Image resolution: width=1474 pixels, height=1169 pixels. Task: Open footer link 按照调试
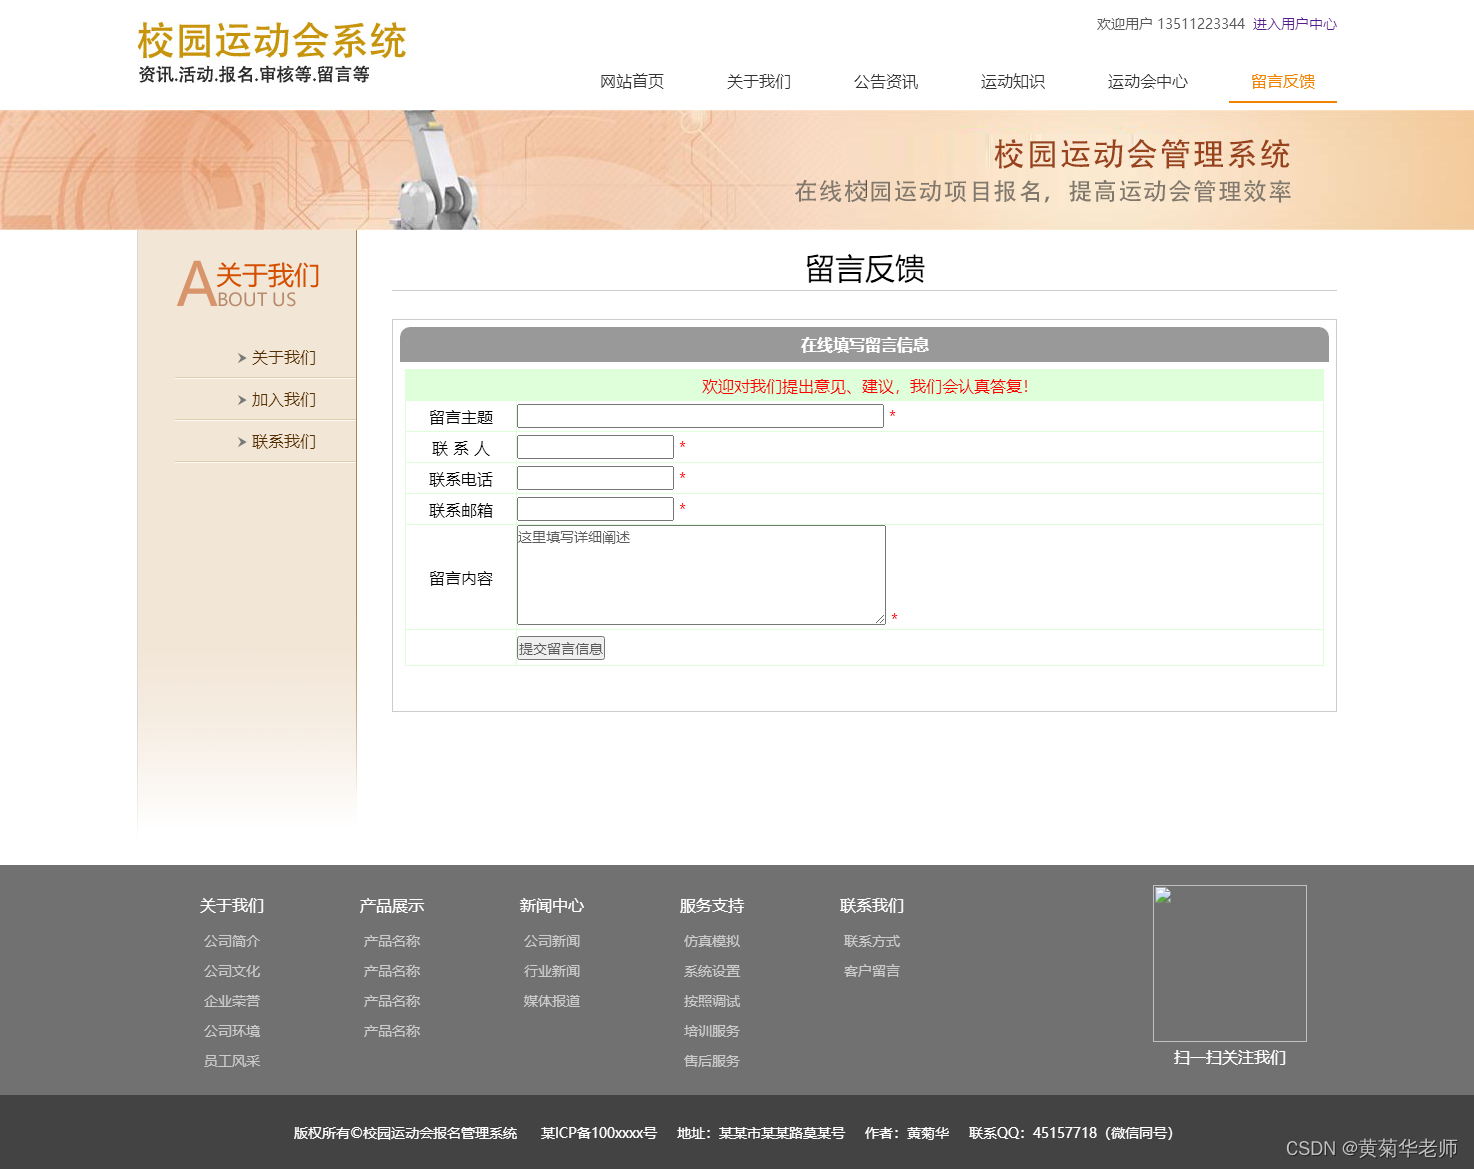[x=712, y=1001]
